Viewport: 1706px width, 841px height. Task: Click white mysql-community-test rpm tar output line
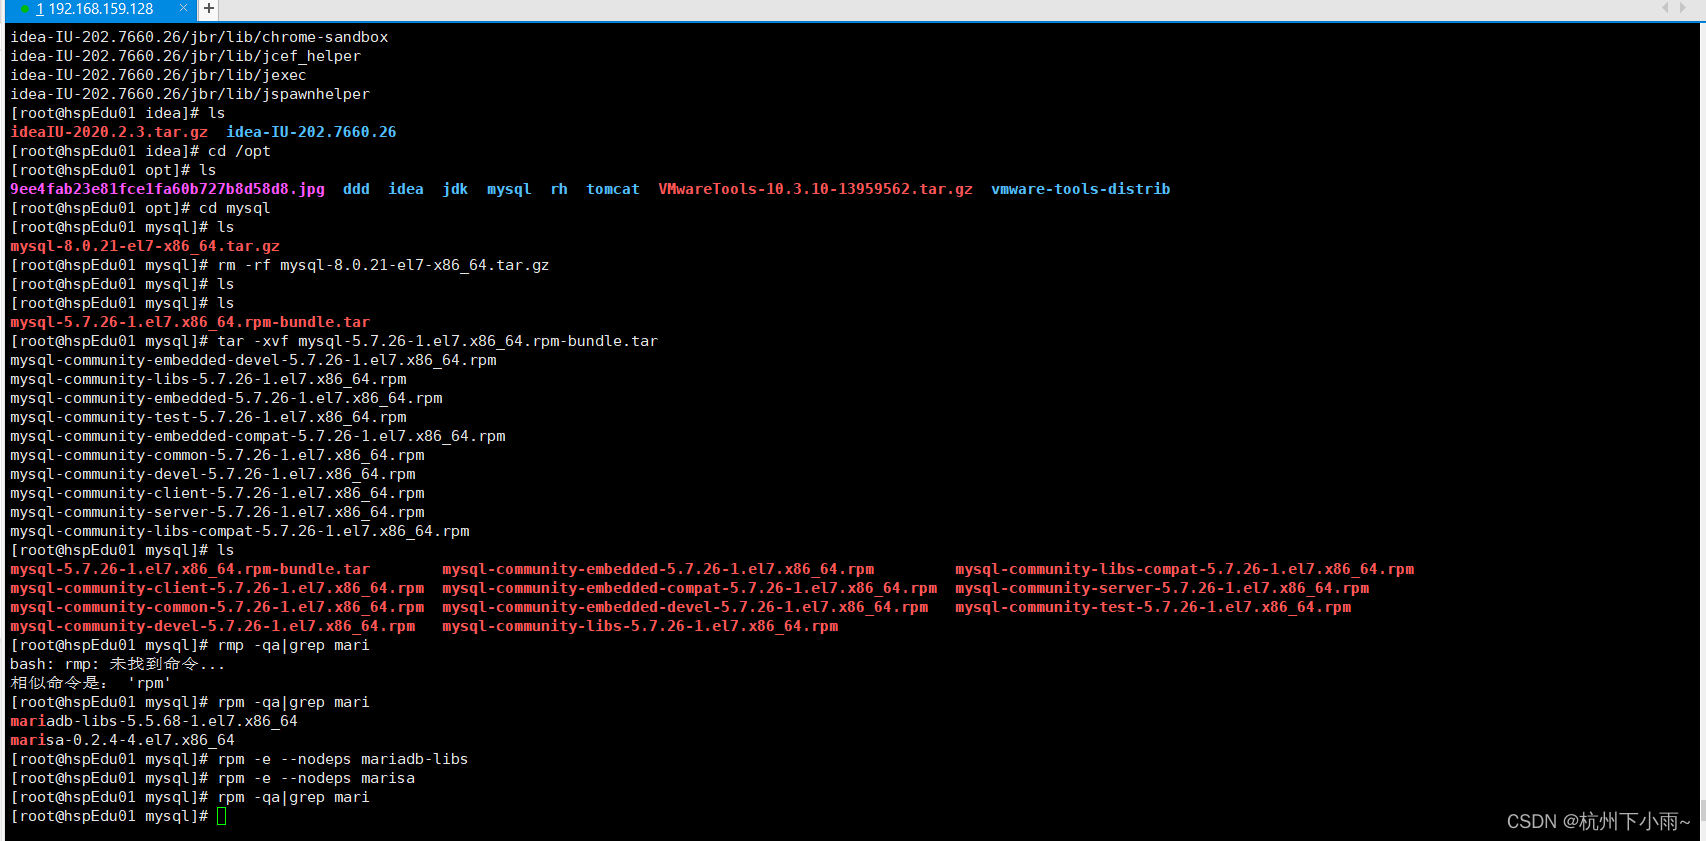[x=208, y=417]
